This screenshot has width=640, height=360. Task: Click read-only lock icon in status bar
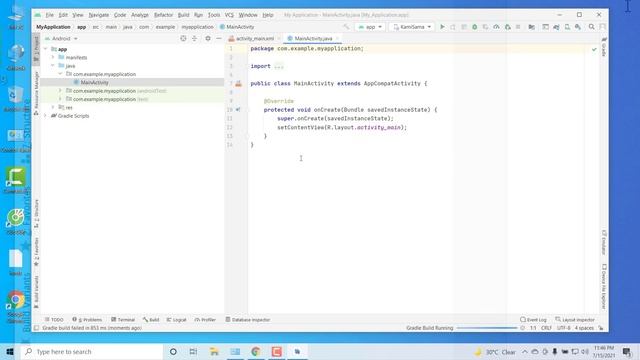(600, 328)
